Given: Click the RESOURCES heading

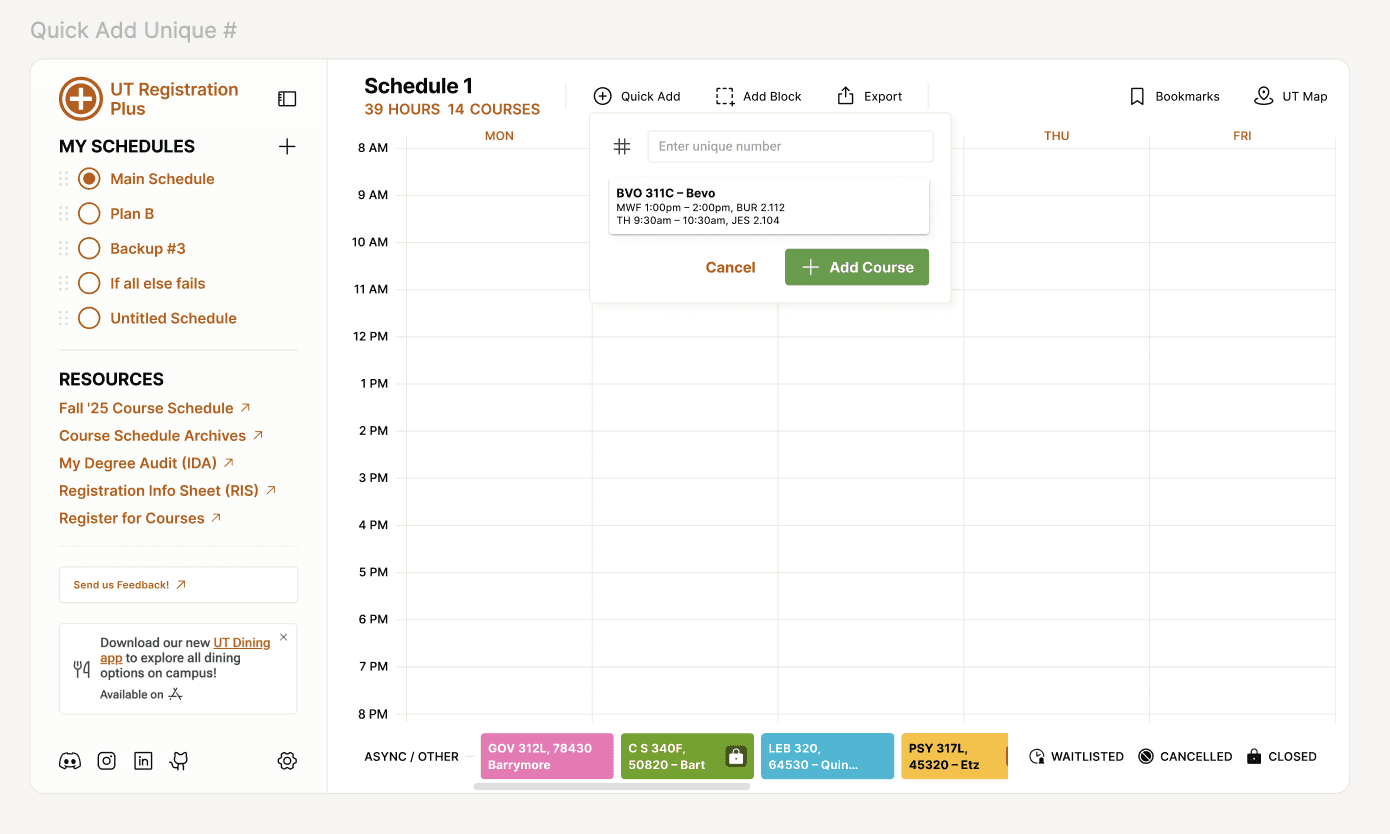Looking at the screenshot, I should 111,380.
